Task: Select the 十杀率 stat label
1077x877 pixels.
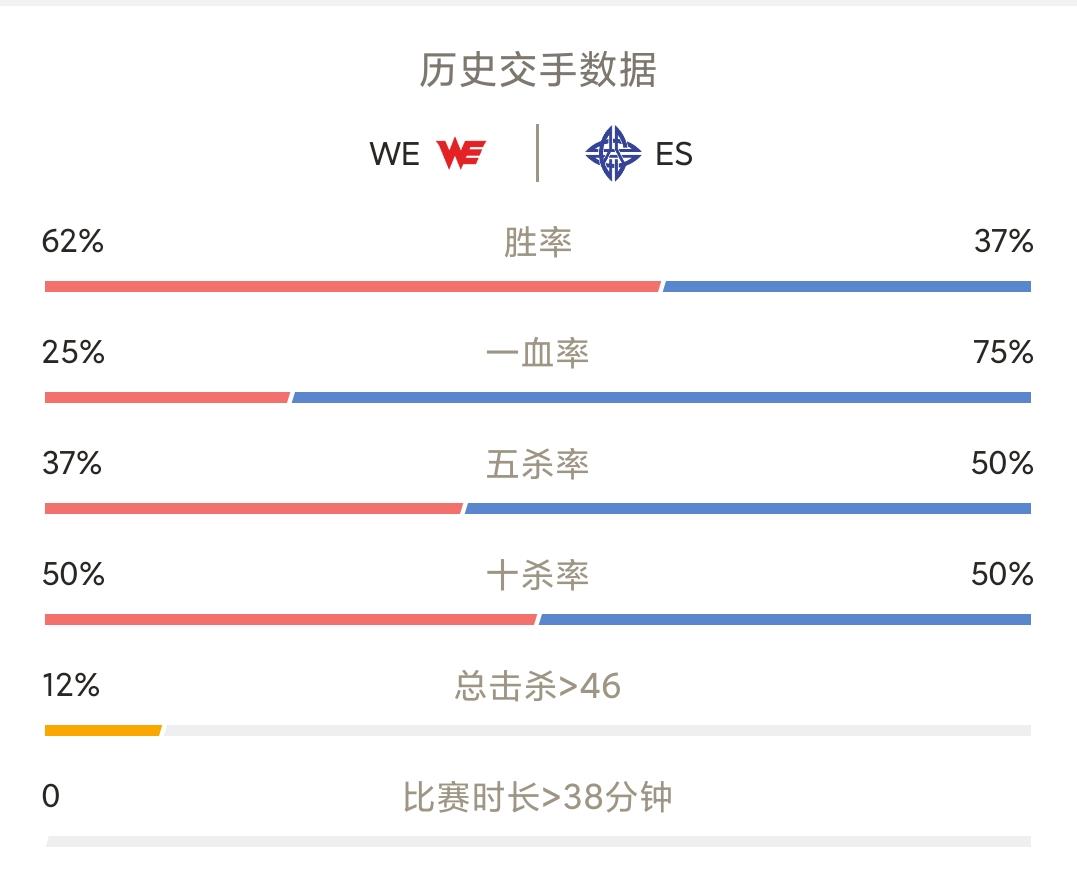Action: pos(538,575)
